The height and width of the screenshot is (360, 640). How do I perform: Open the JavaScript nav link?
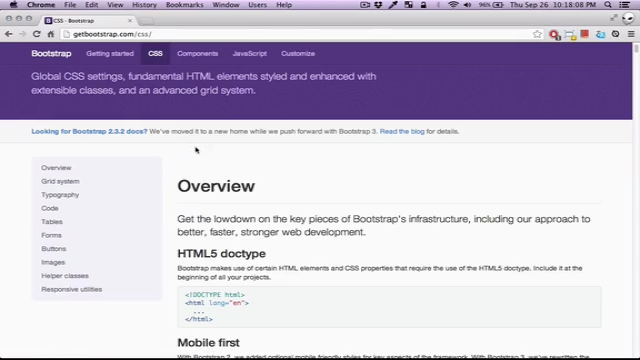pyautogui.click(x=249, y=53)
